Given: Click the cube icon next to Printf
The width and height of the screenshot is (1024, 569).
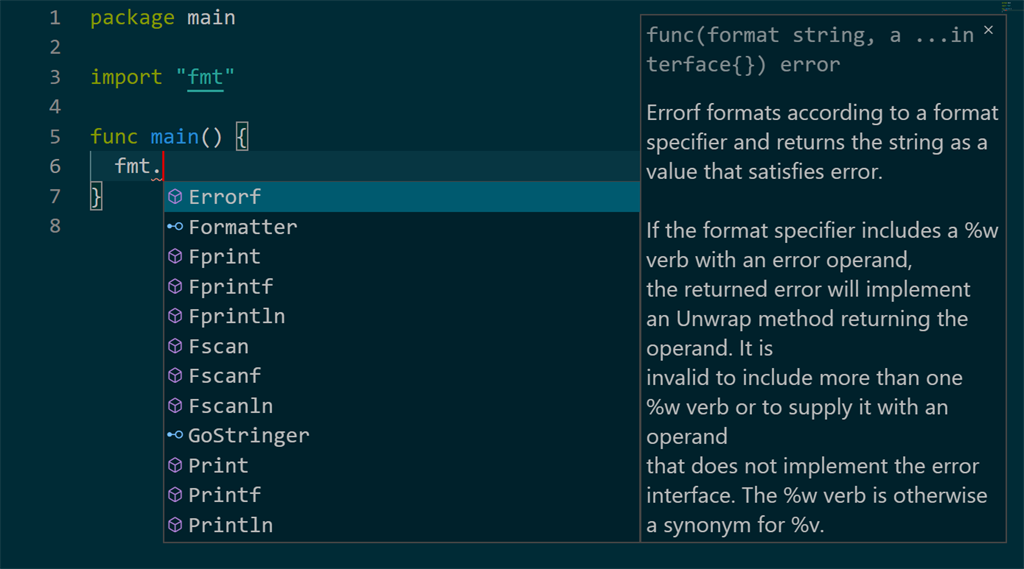Looking at the screenshot, I should coord(175,495).
